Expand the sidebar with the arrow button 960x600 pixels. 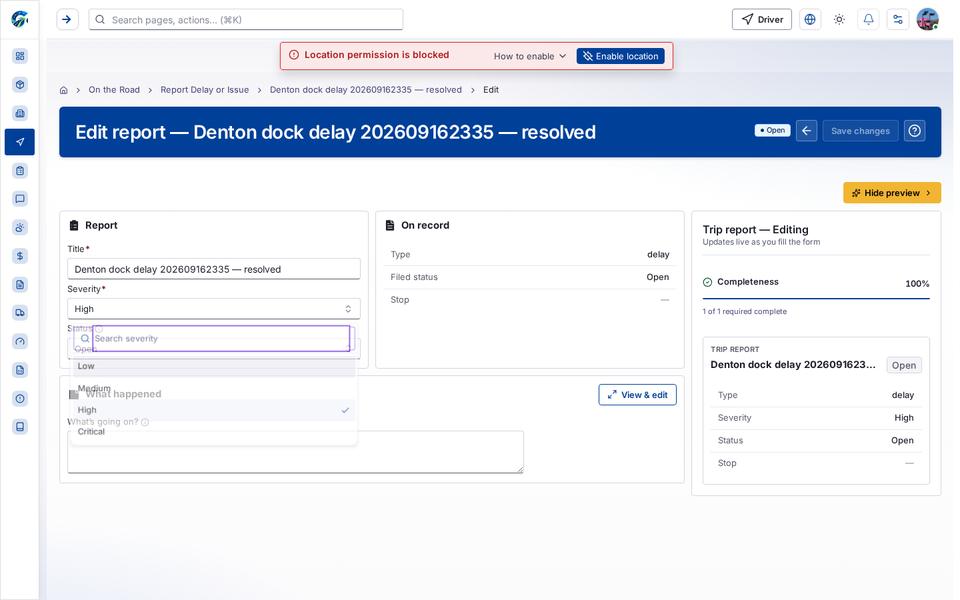(67, 20)
